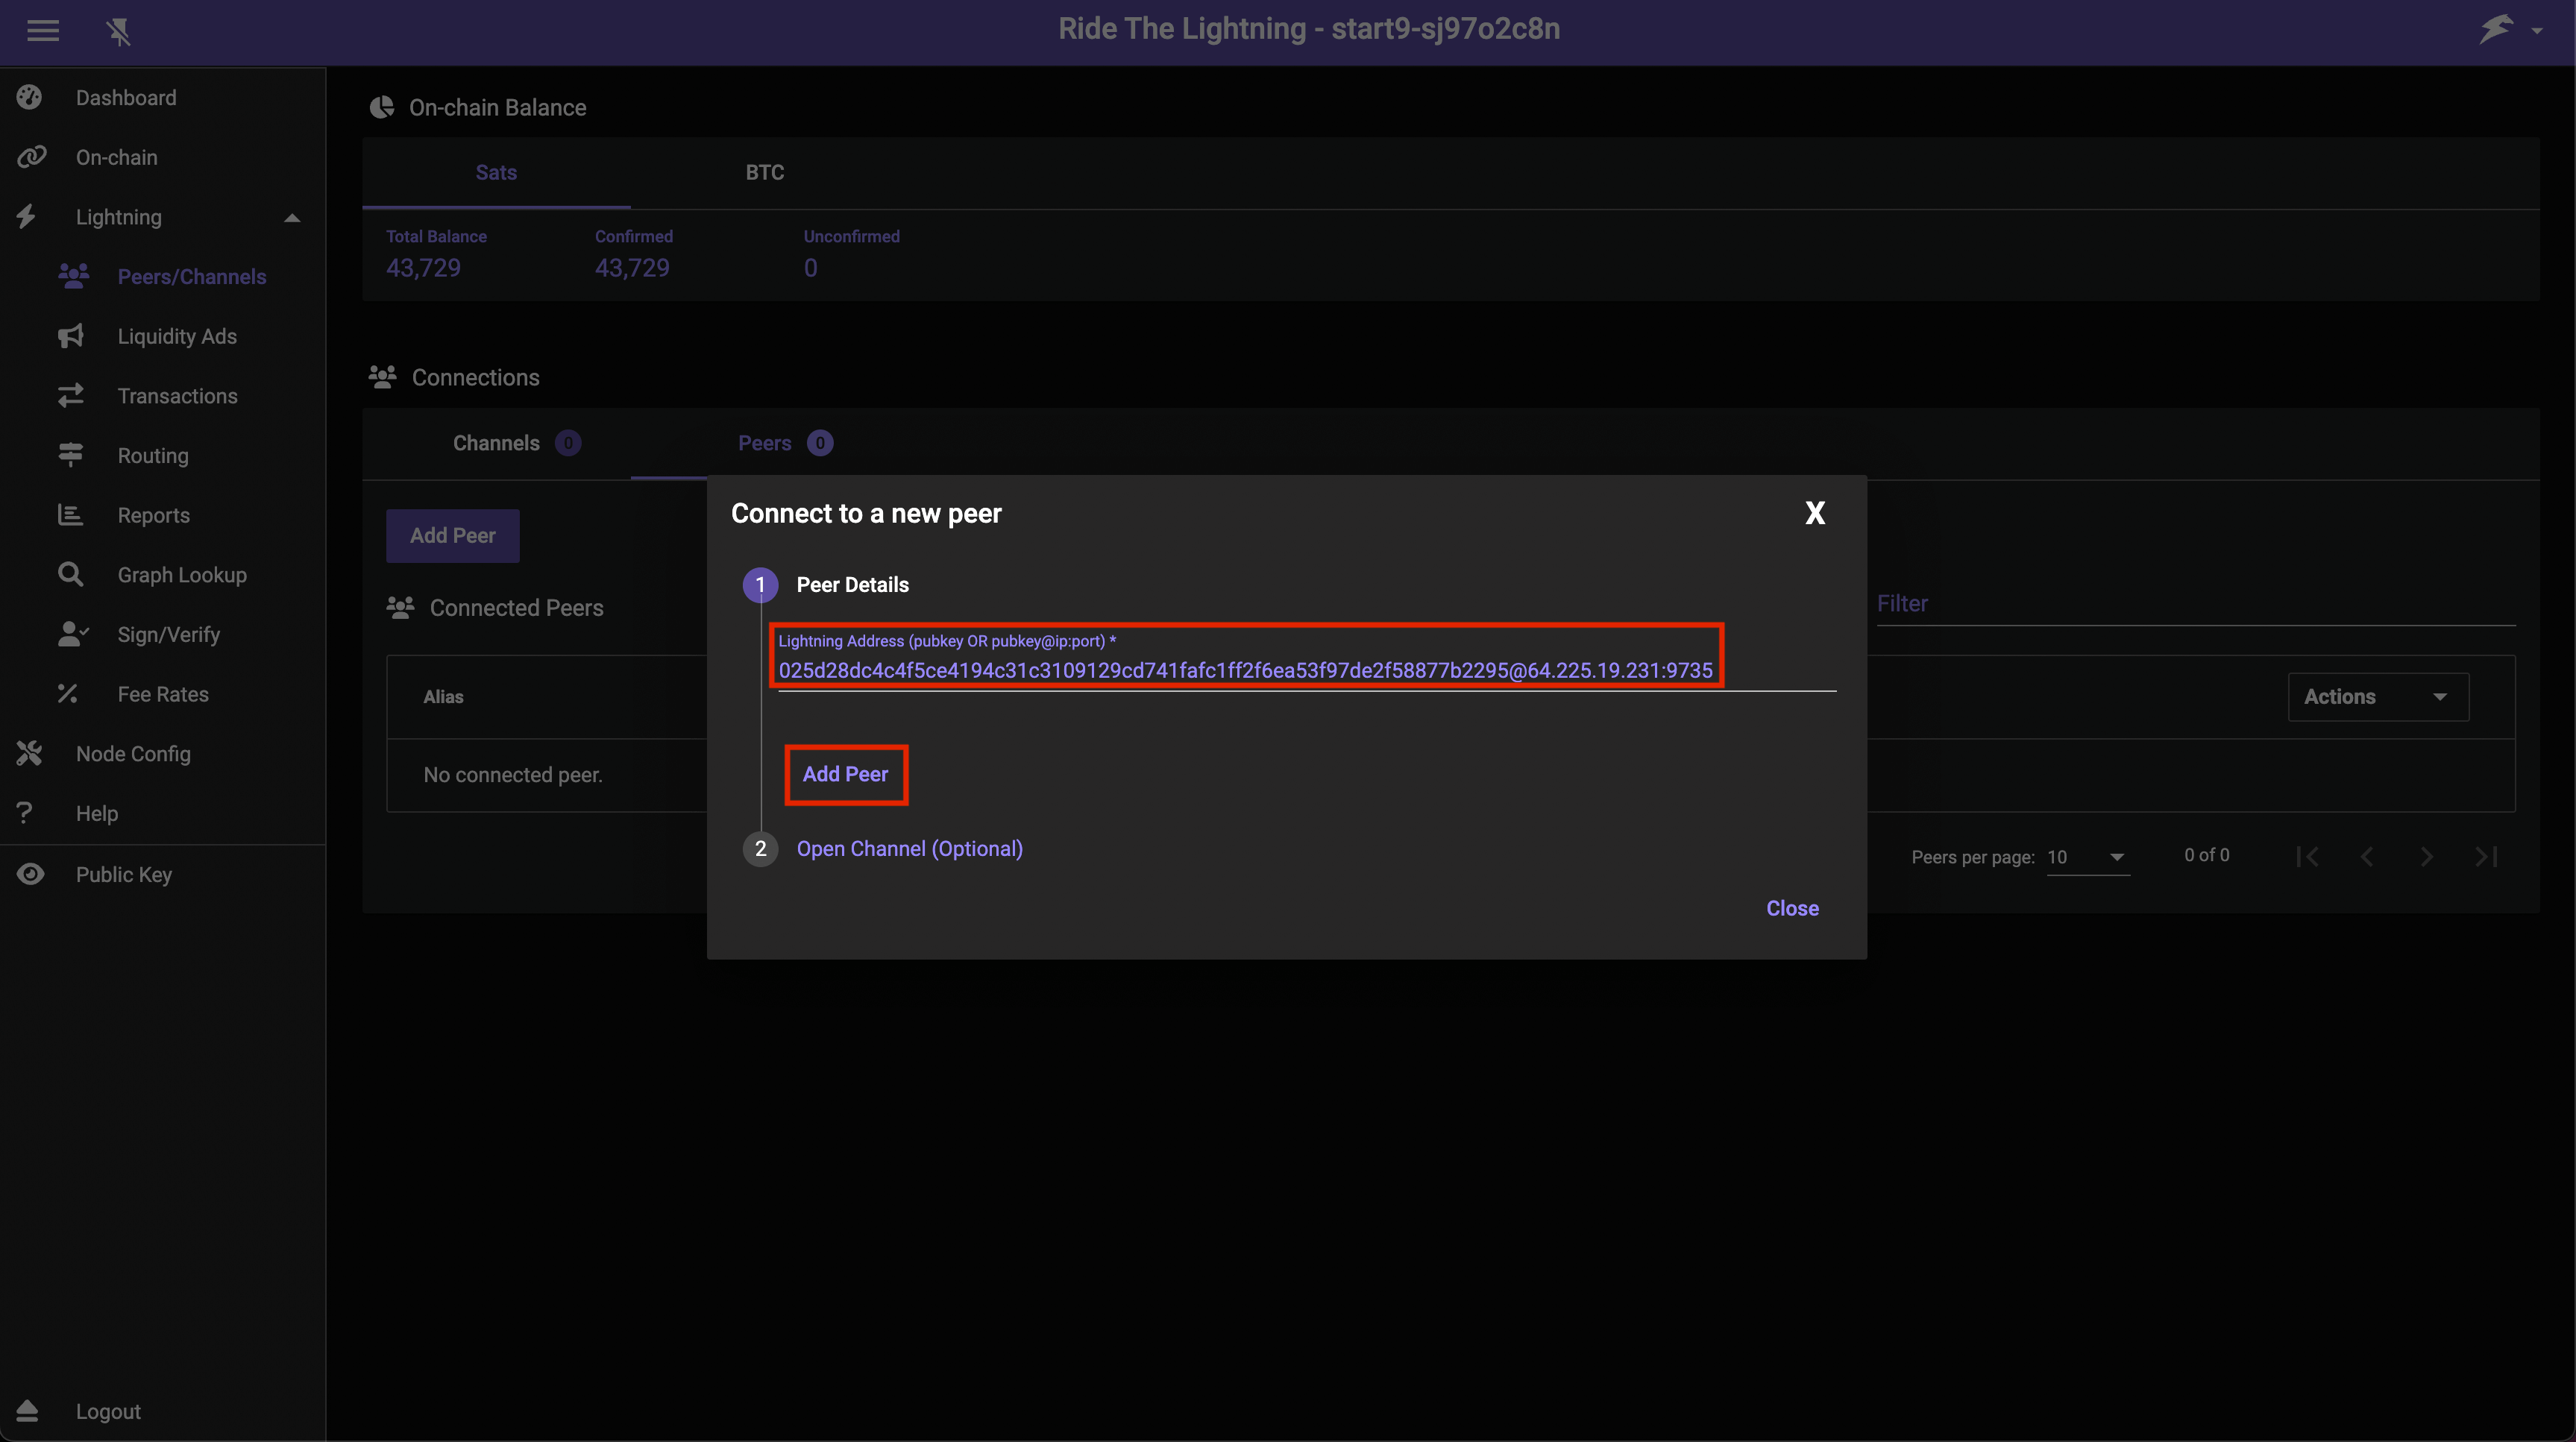This screenshot has width=2576, height=1442.
Task: Click the Lightning bolt icon in sidebar
Action: pos(28,216)
